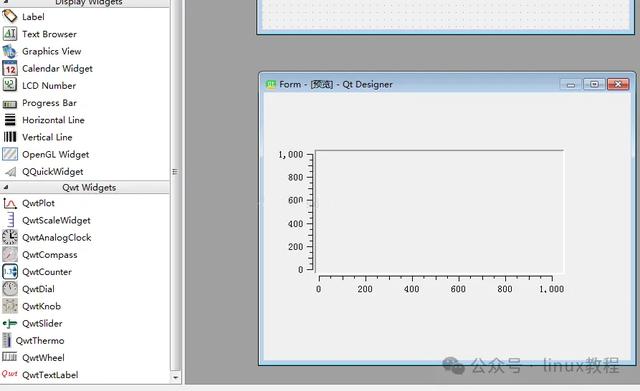Select the Calendar Widget icon

point(10,68)
